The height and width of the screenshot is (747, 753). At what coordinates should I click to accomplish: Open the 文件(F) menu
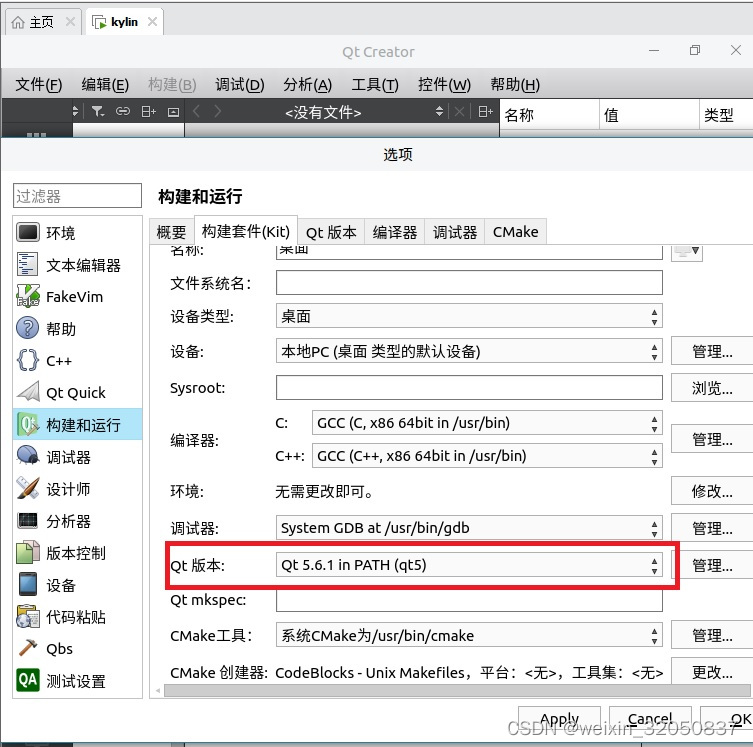click(38, 85)
